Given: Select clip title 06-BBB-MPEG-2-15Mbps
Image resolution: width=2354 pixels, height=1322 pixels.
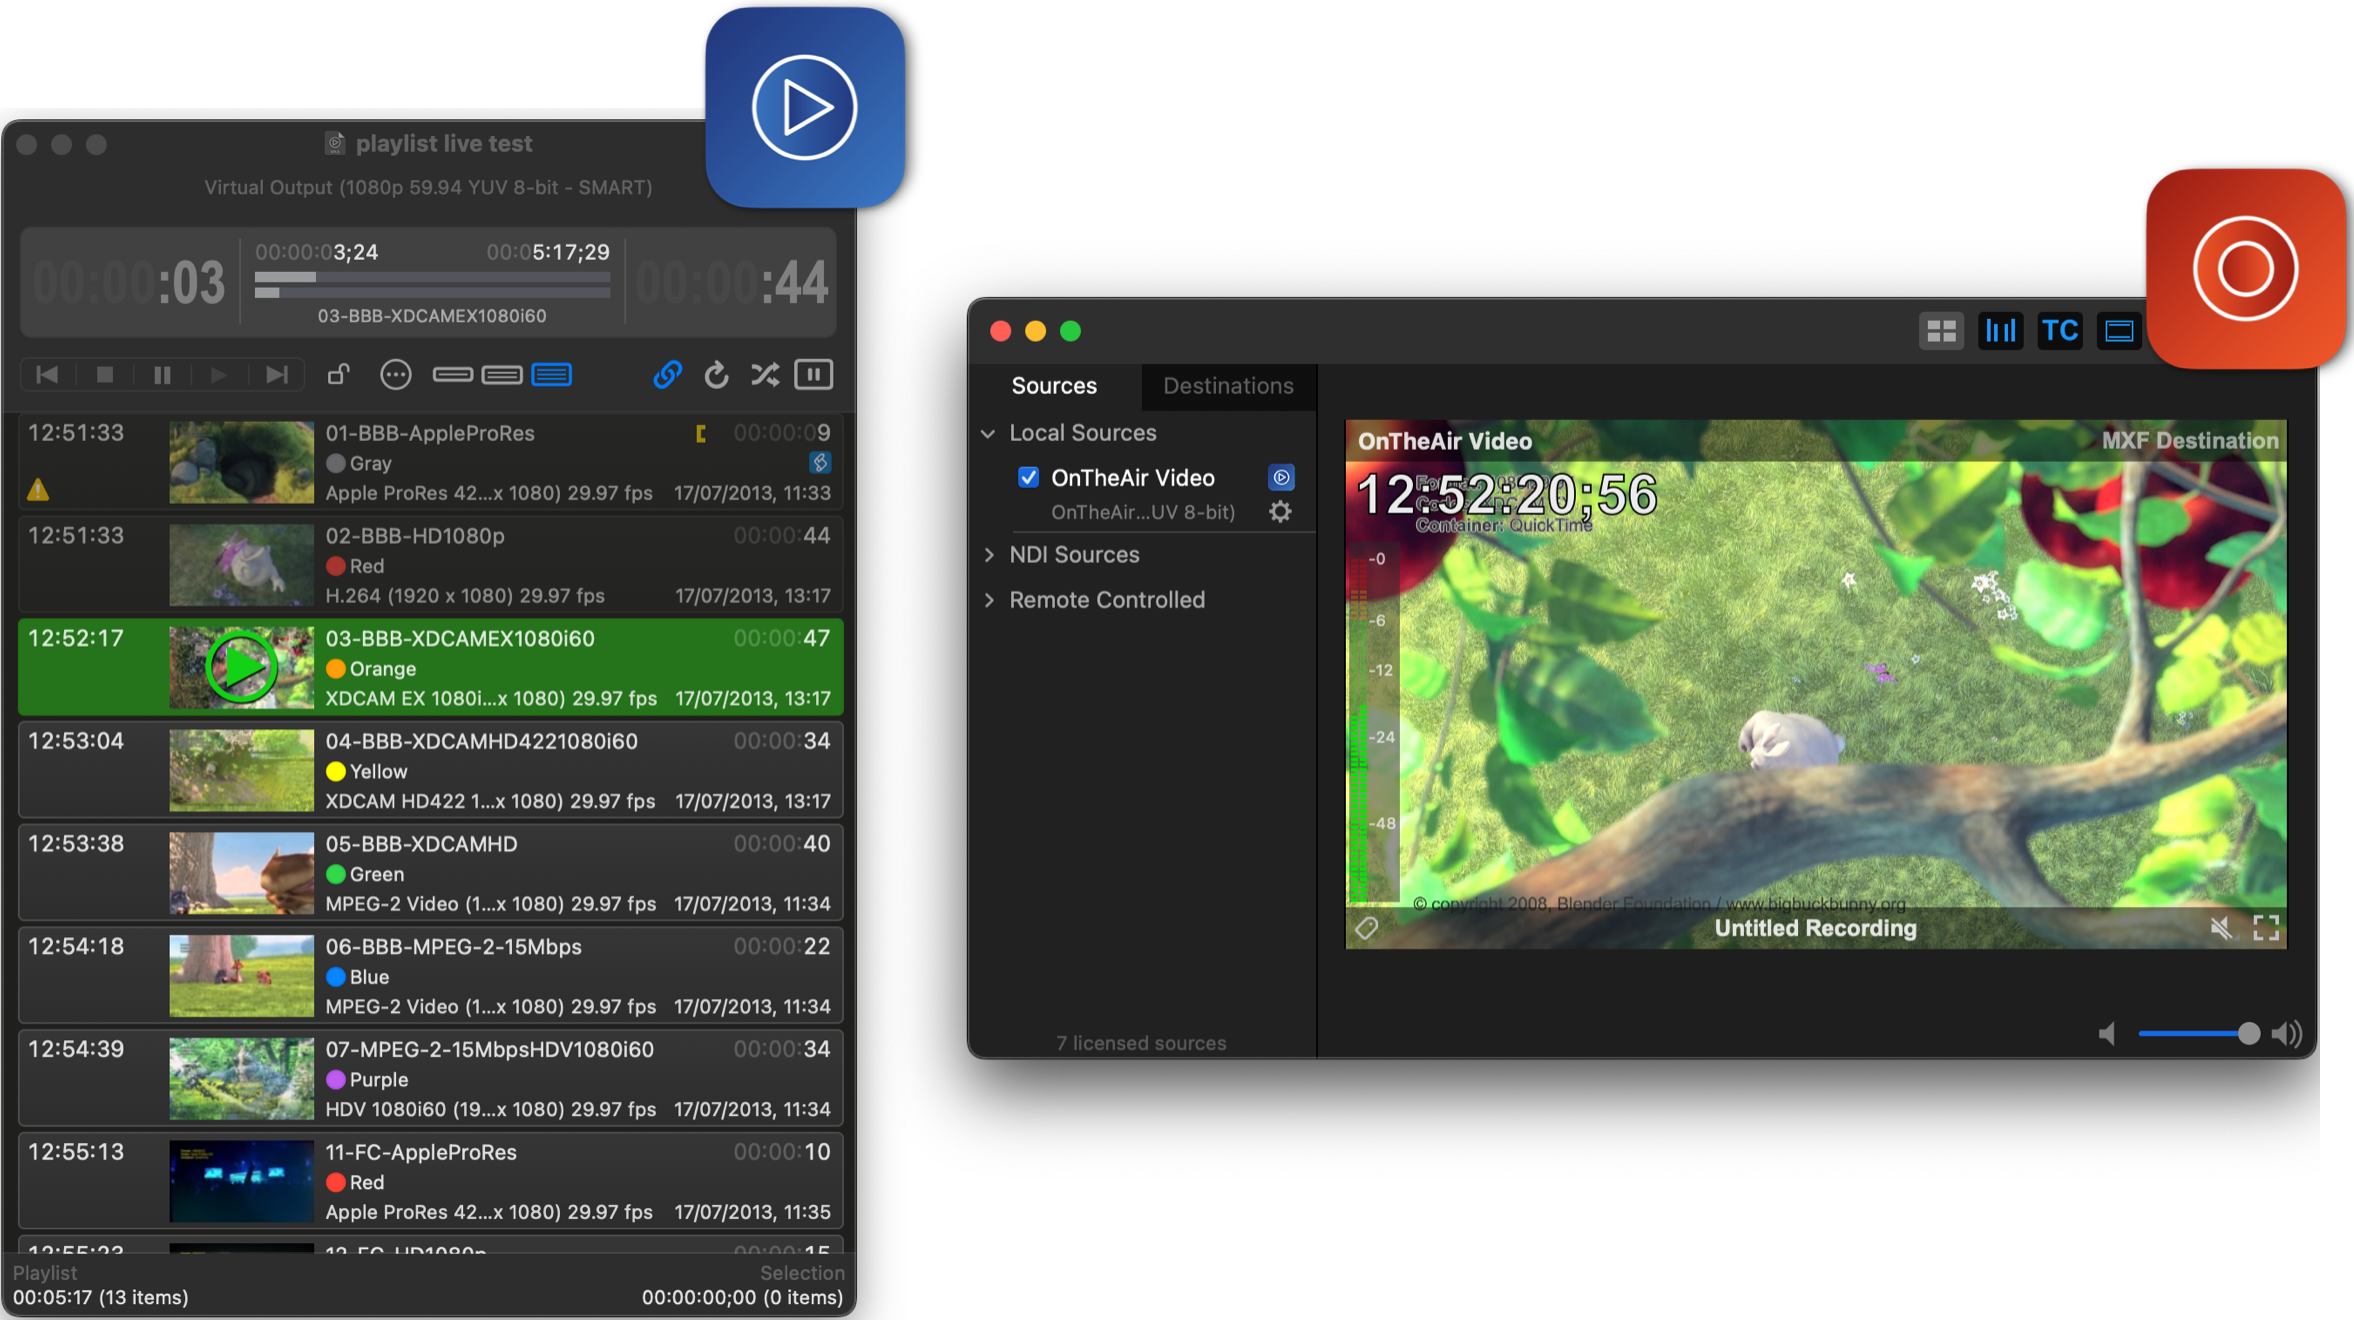Looking at the screenshot, I should (453, 946).
